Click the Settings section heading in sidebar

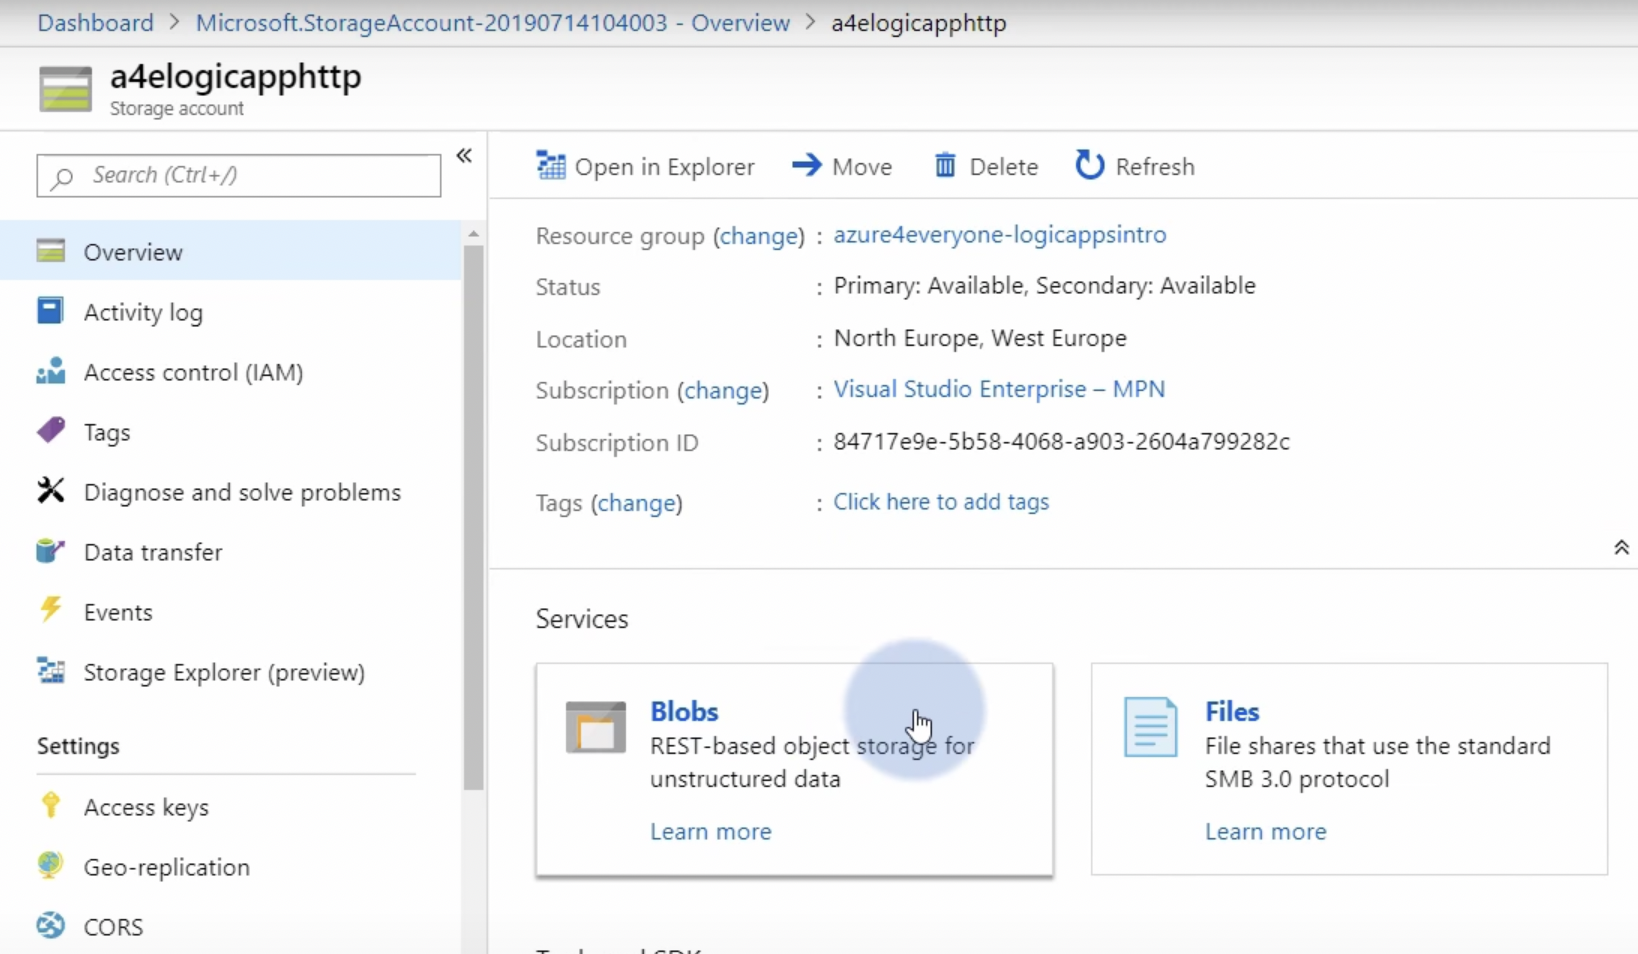[78, 746]
